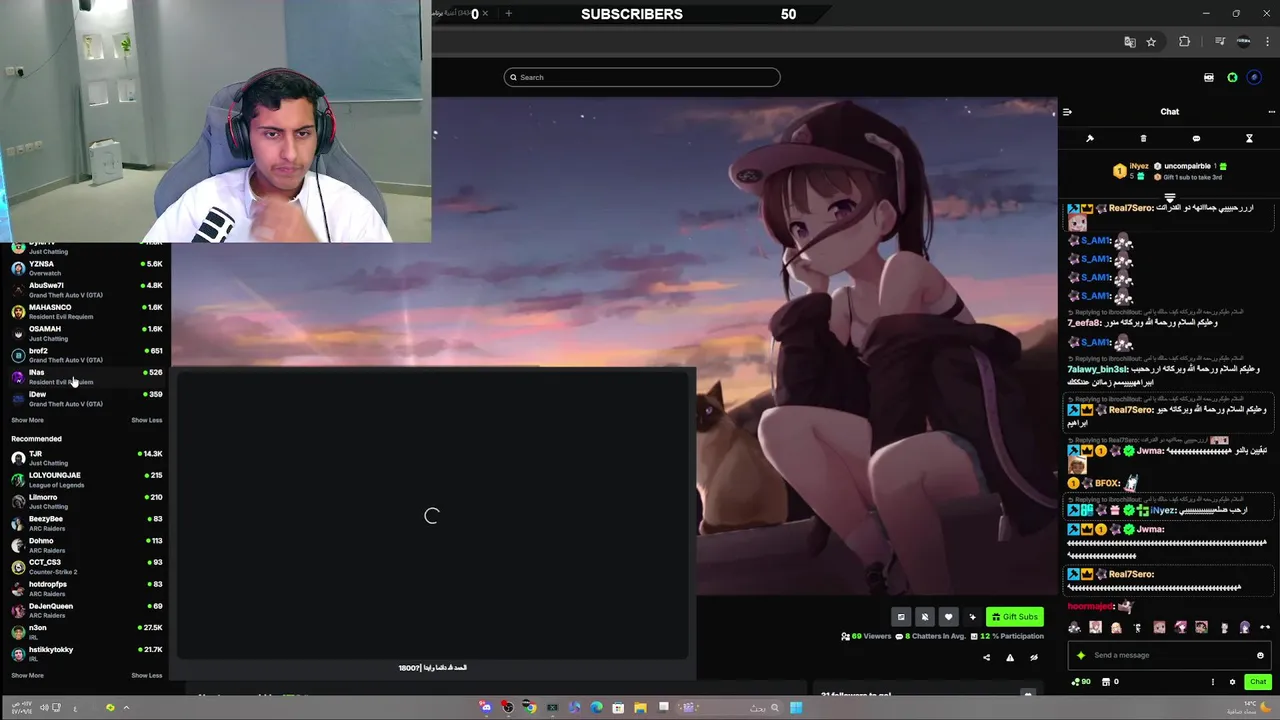This screenshot has width=1280, height=720.
Task: Click the Real7Sero username in first chat message
Action: point(1130,208)
